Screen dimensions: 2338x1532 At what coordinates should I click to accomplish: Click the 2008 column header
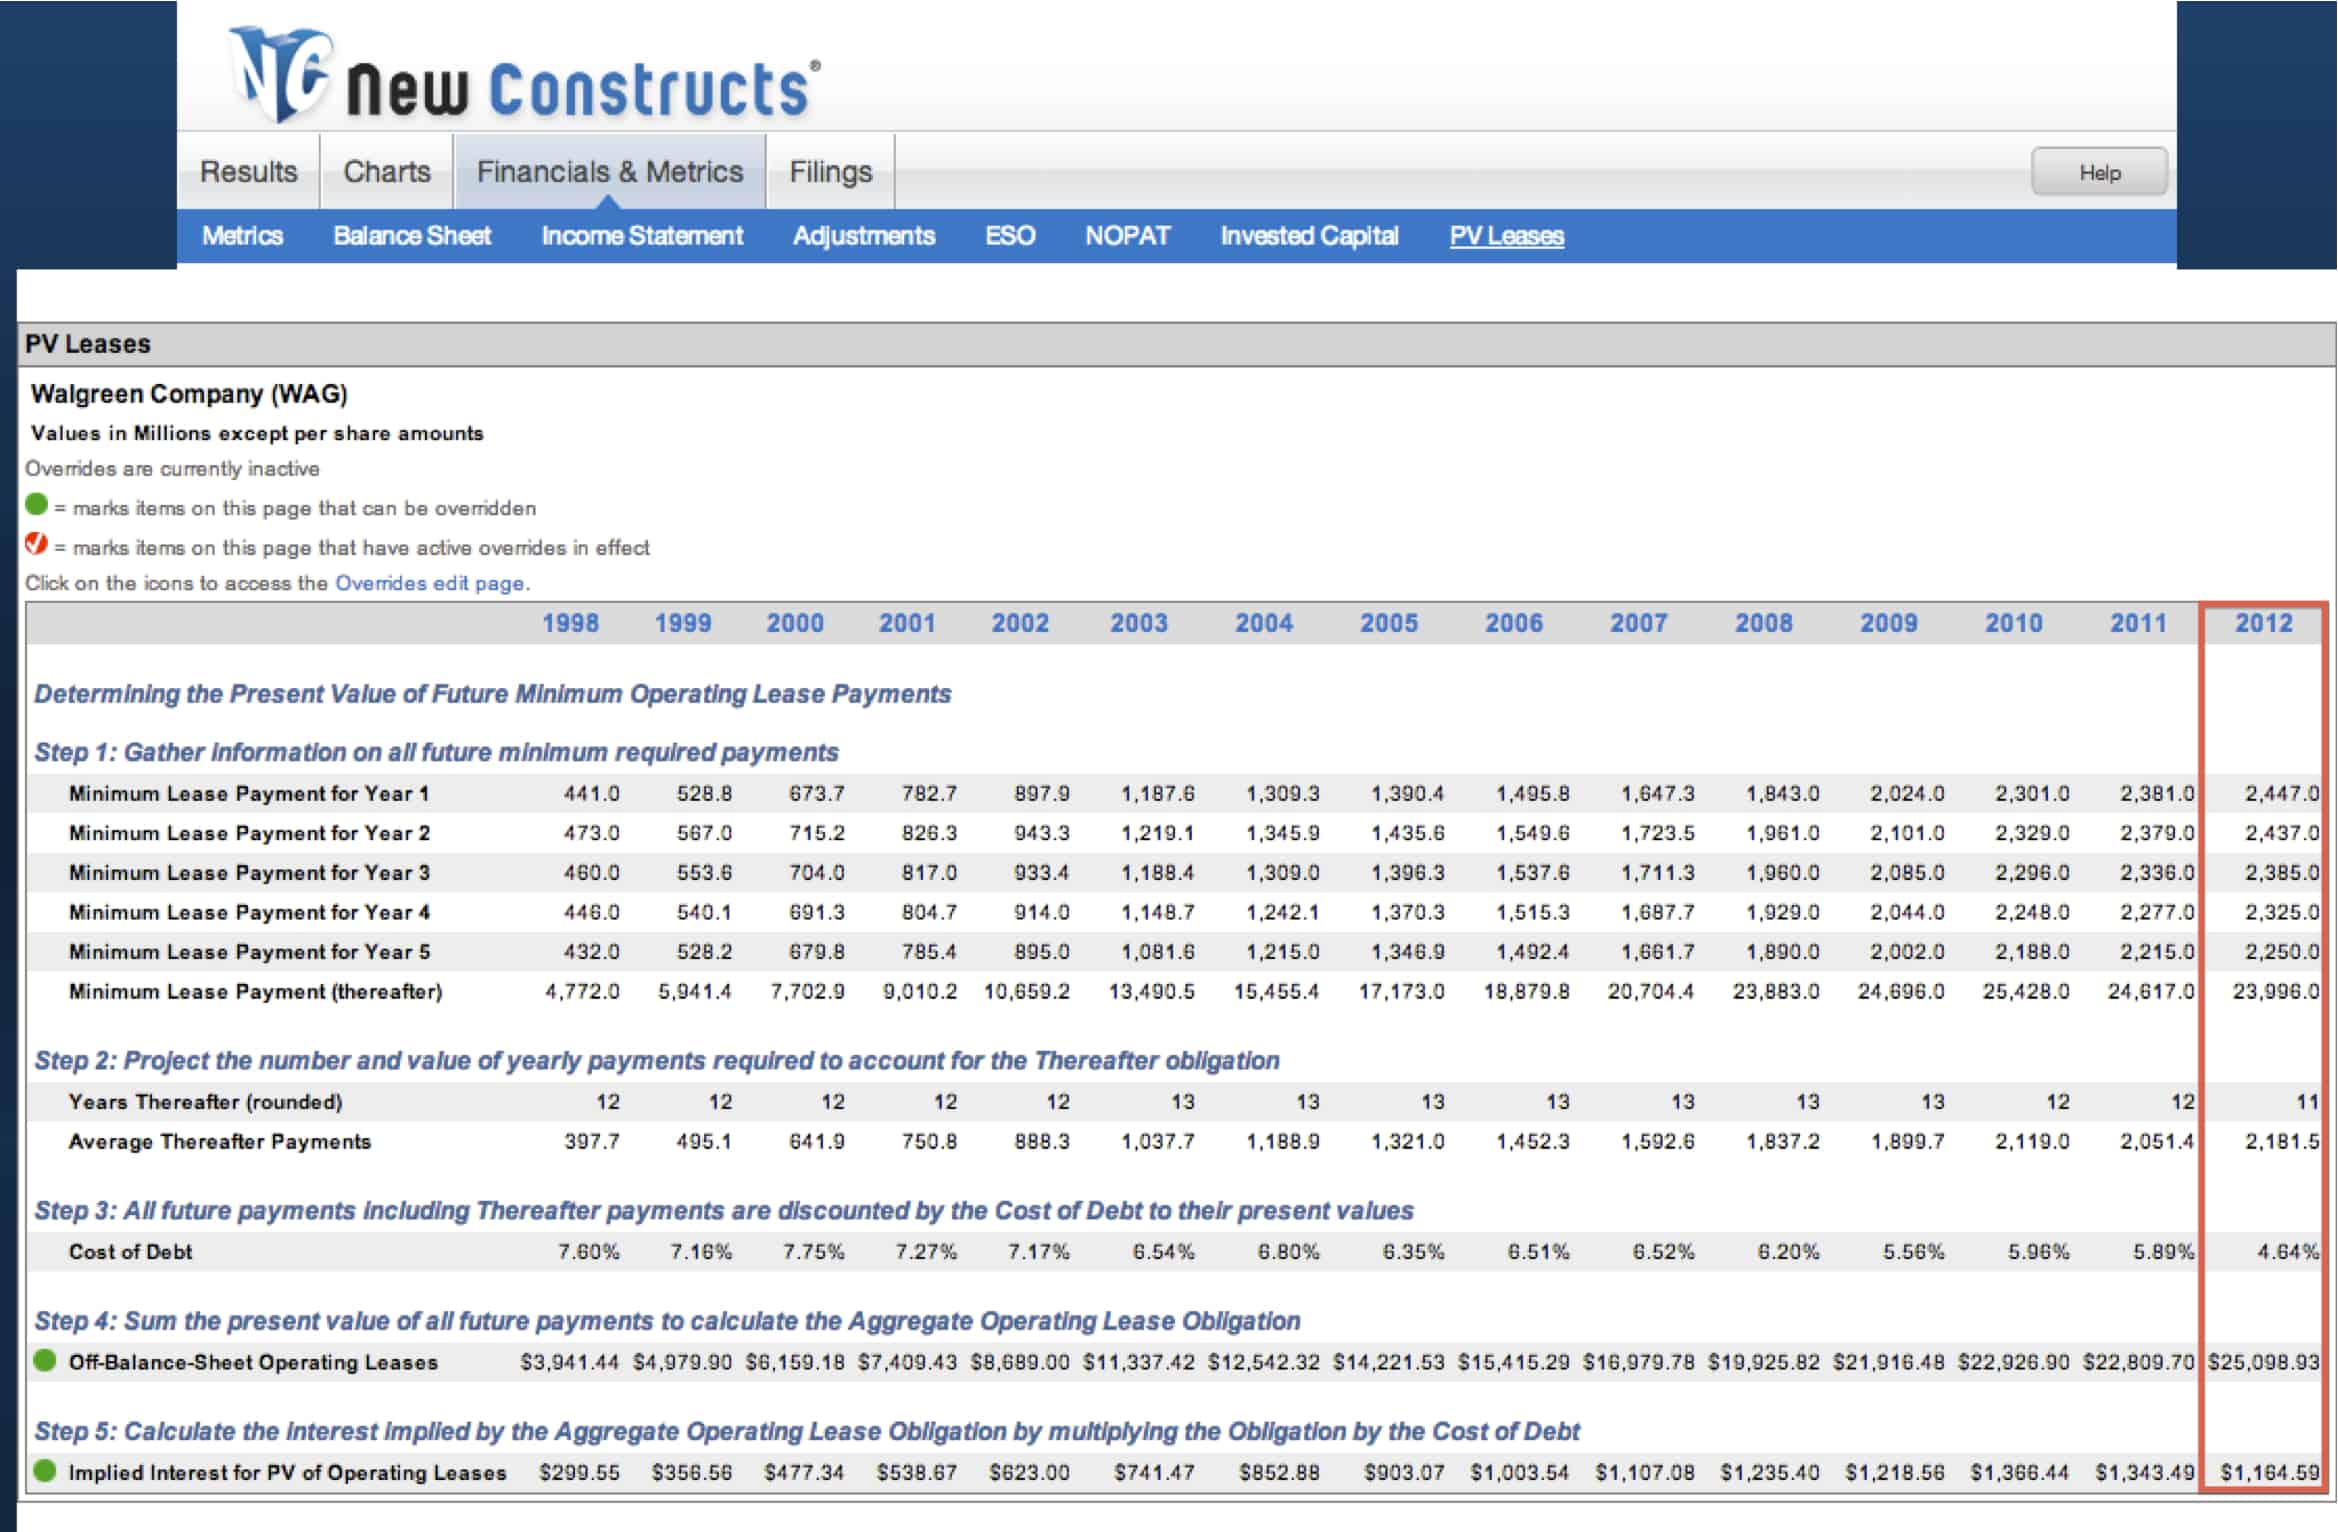(1764, 623)
